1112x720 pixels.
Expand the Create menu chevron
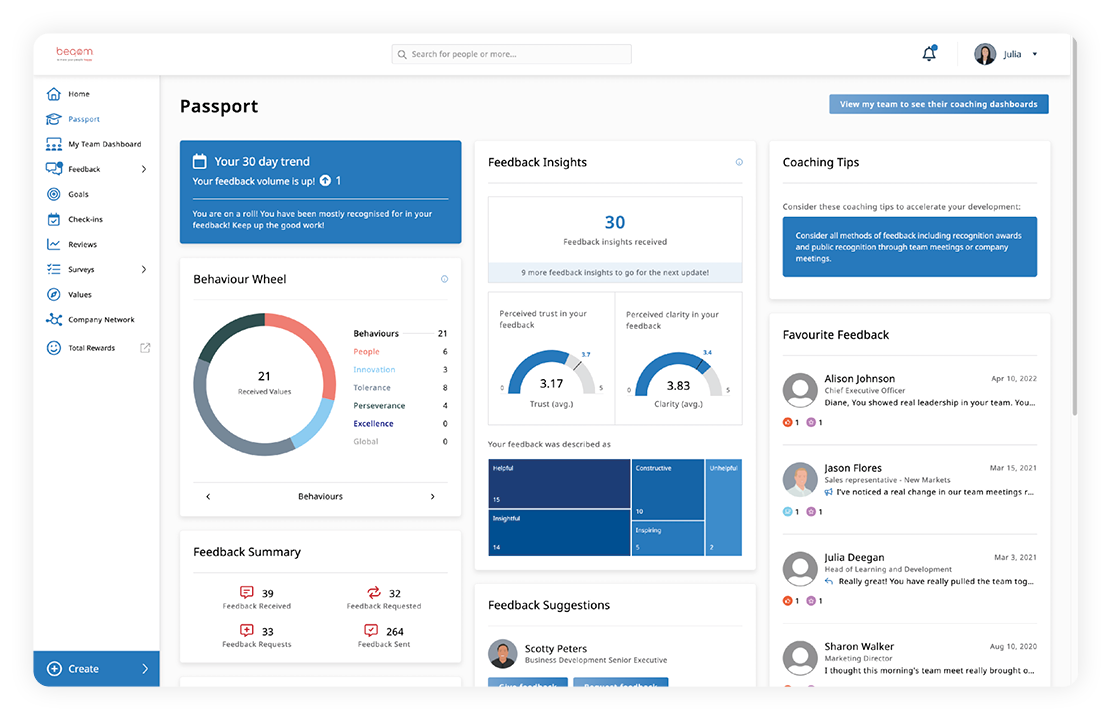point(145,668)
